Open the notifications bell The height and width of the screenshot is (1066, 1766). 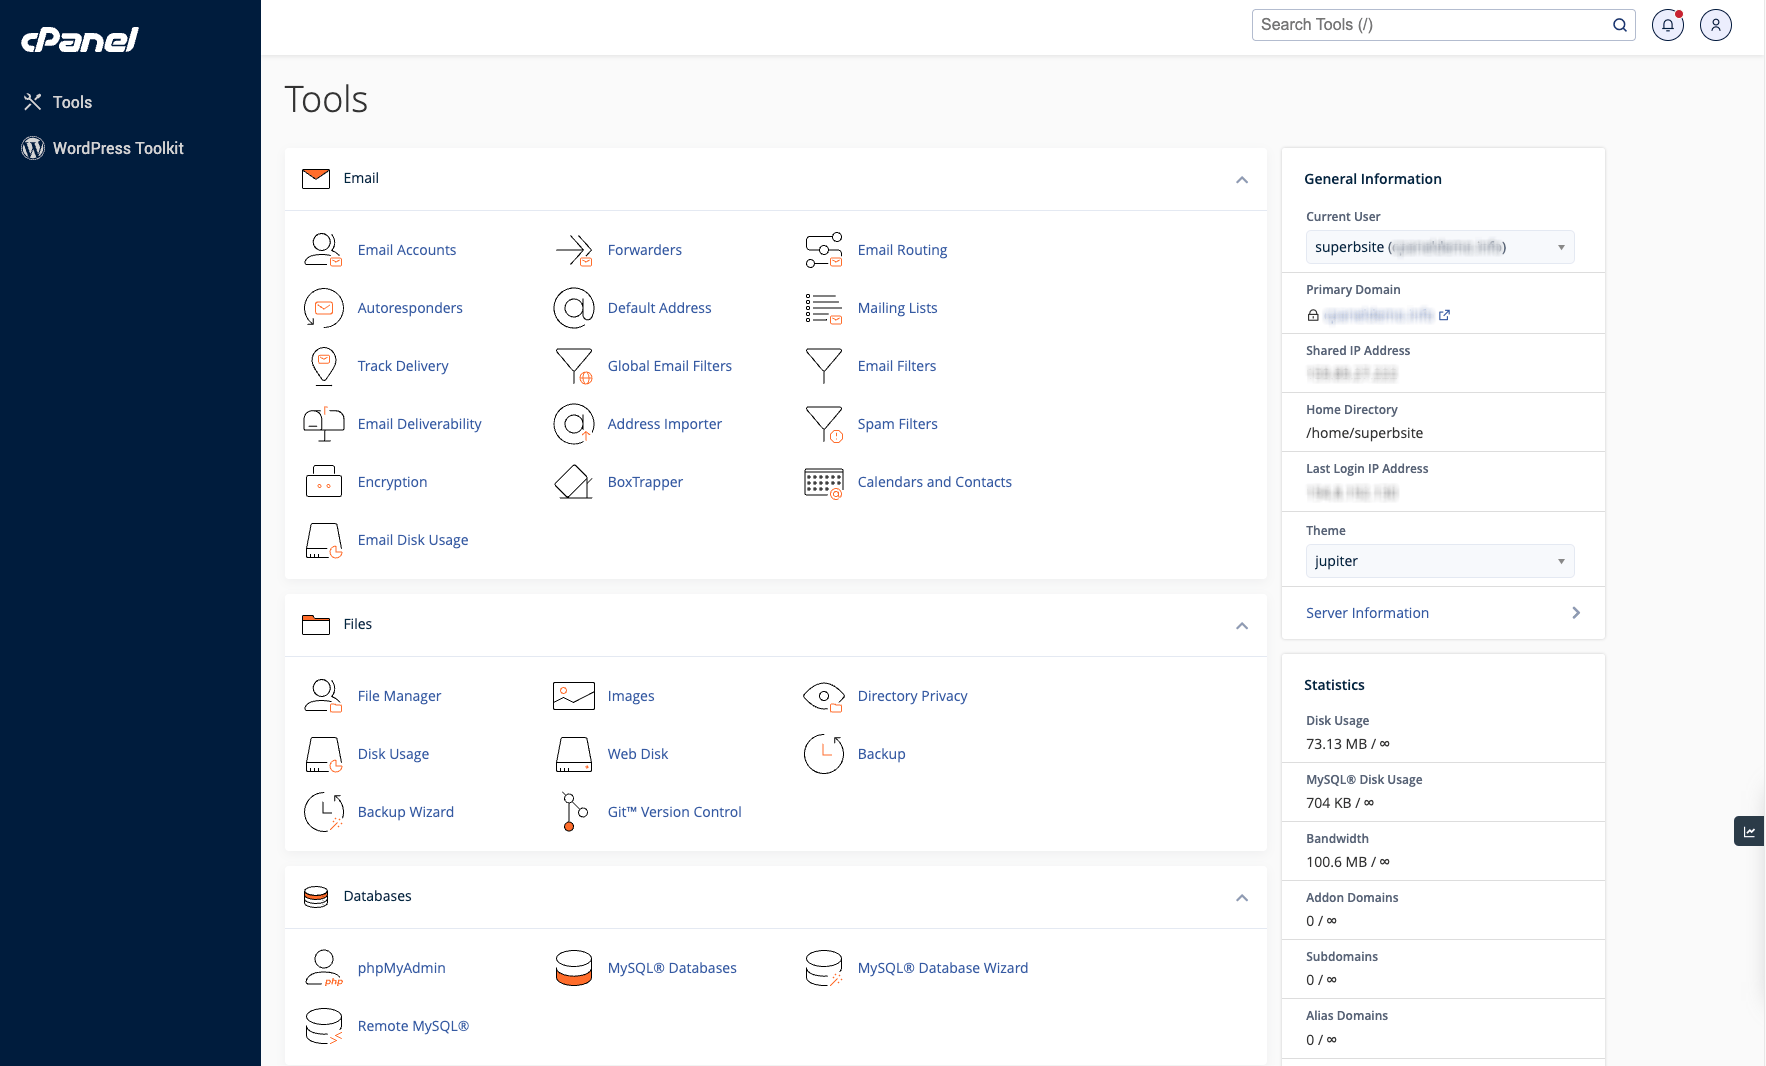click(1667, 24)
